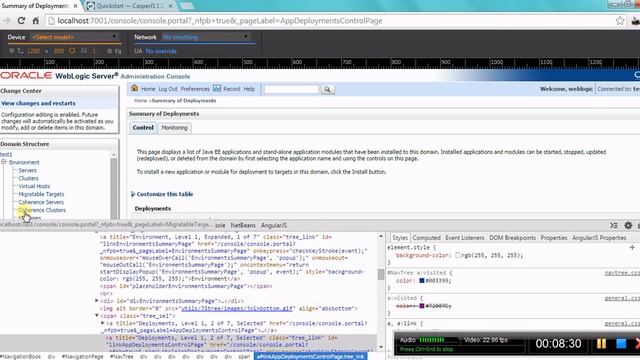Open Coherence Clusters tree item
This screenshot has height=360, width=640.
(x=42, y=210)
